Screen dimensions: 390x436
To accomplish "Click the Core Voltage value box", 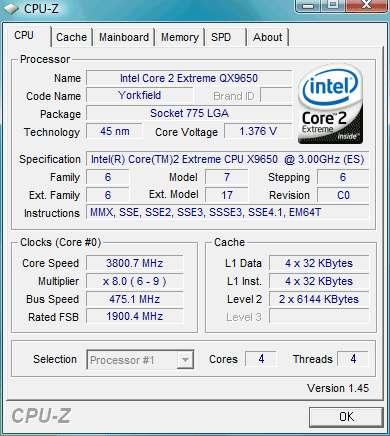I will coord(258,131).
